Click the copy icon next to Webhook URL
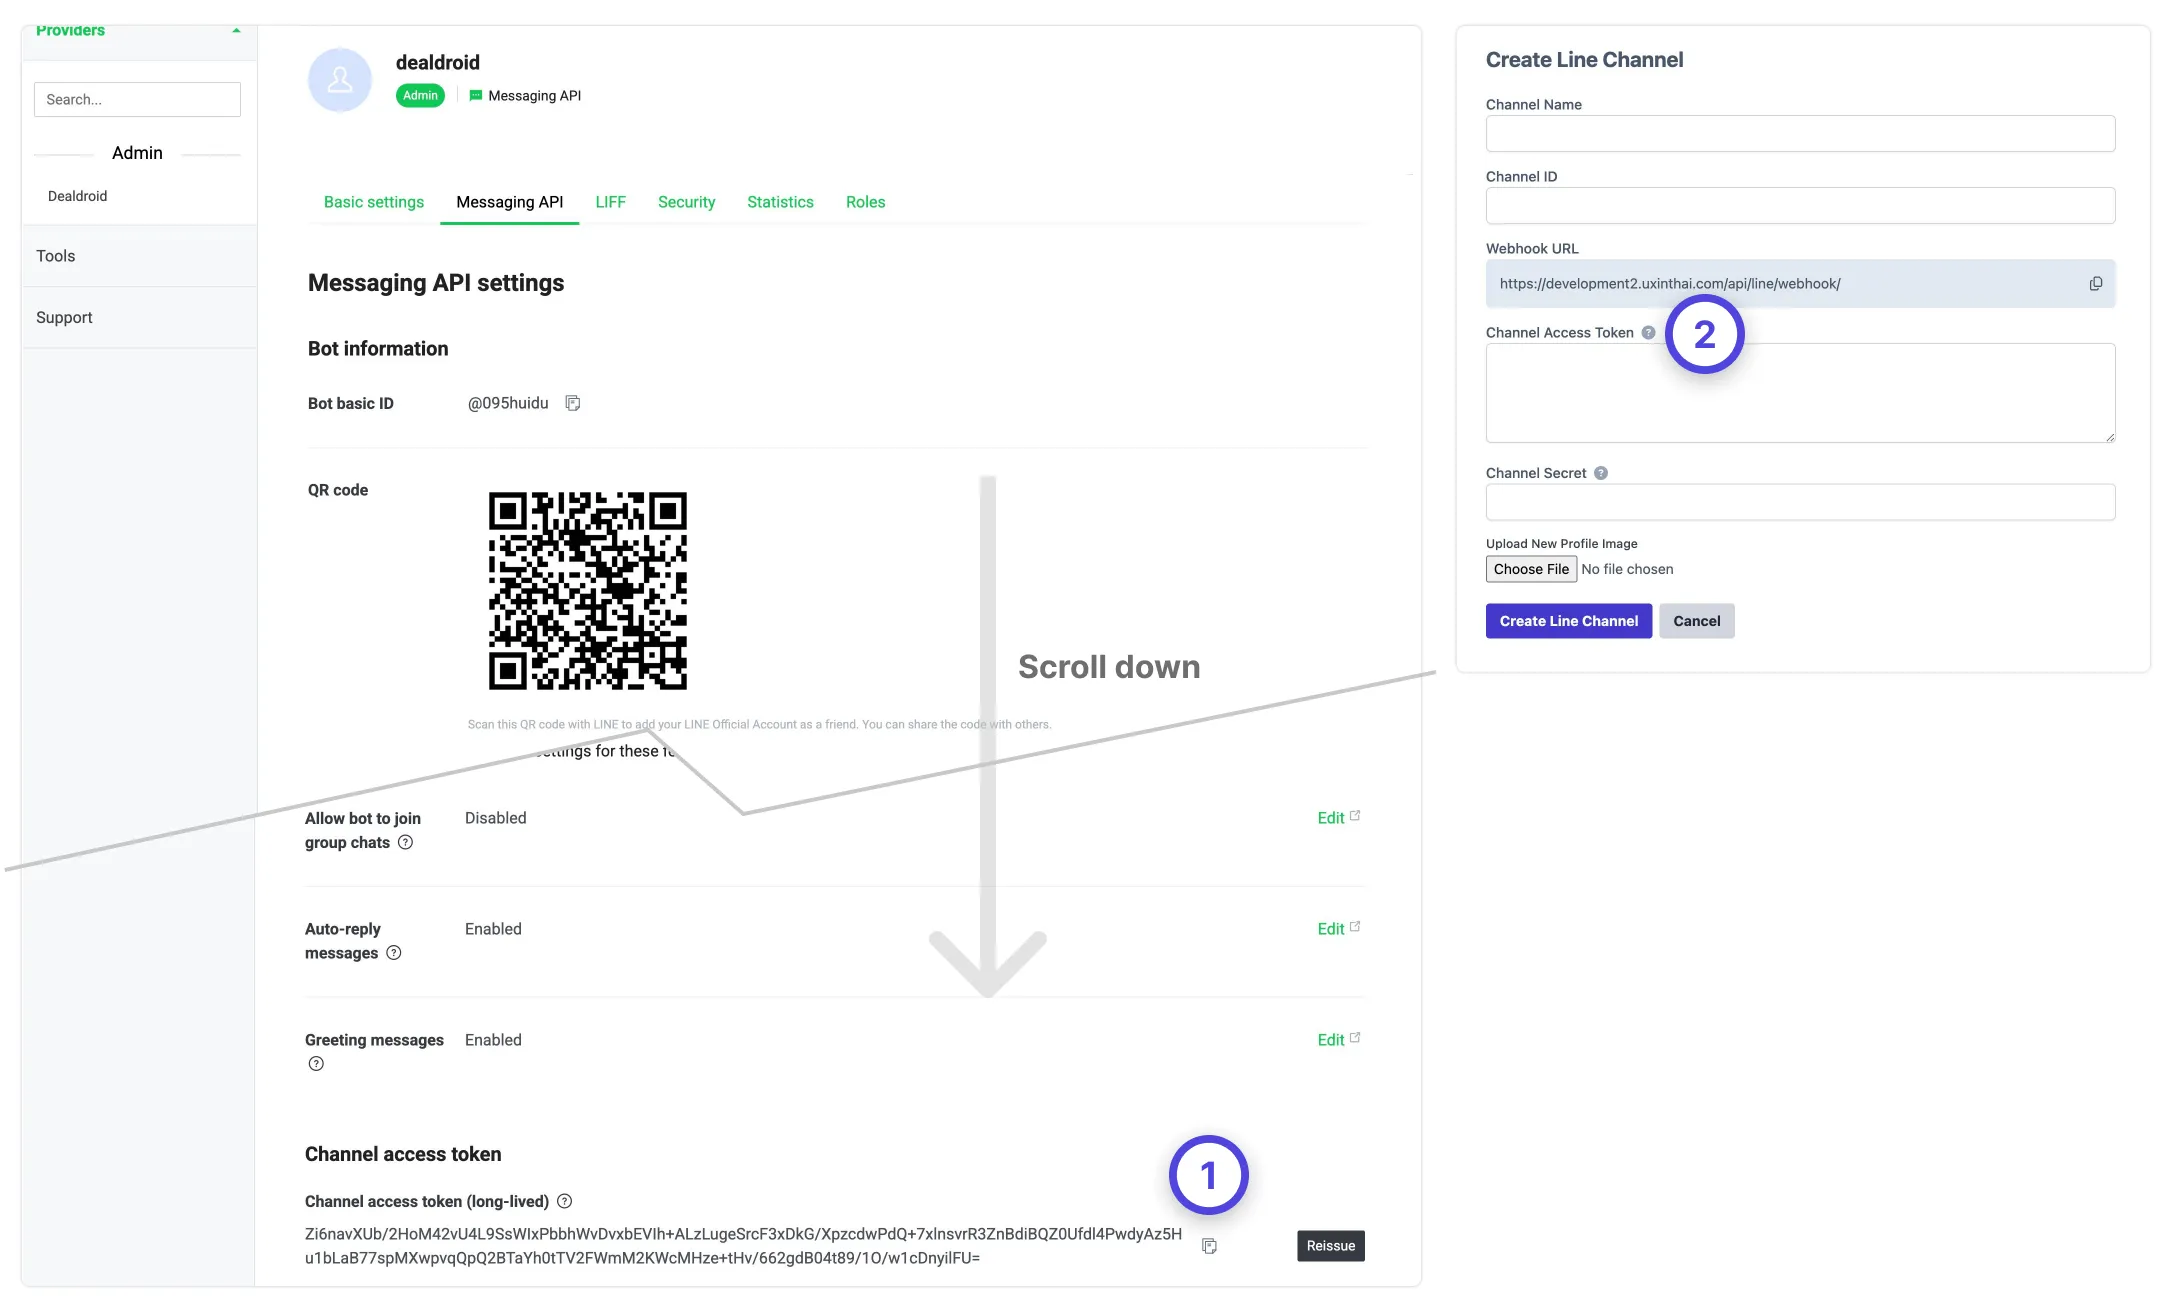The image size is (2172, 1305). (x=2094, y=282)
